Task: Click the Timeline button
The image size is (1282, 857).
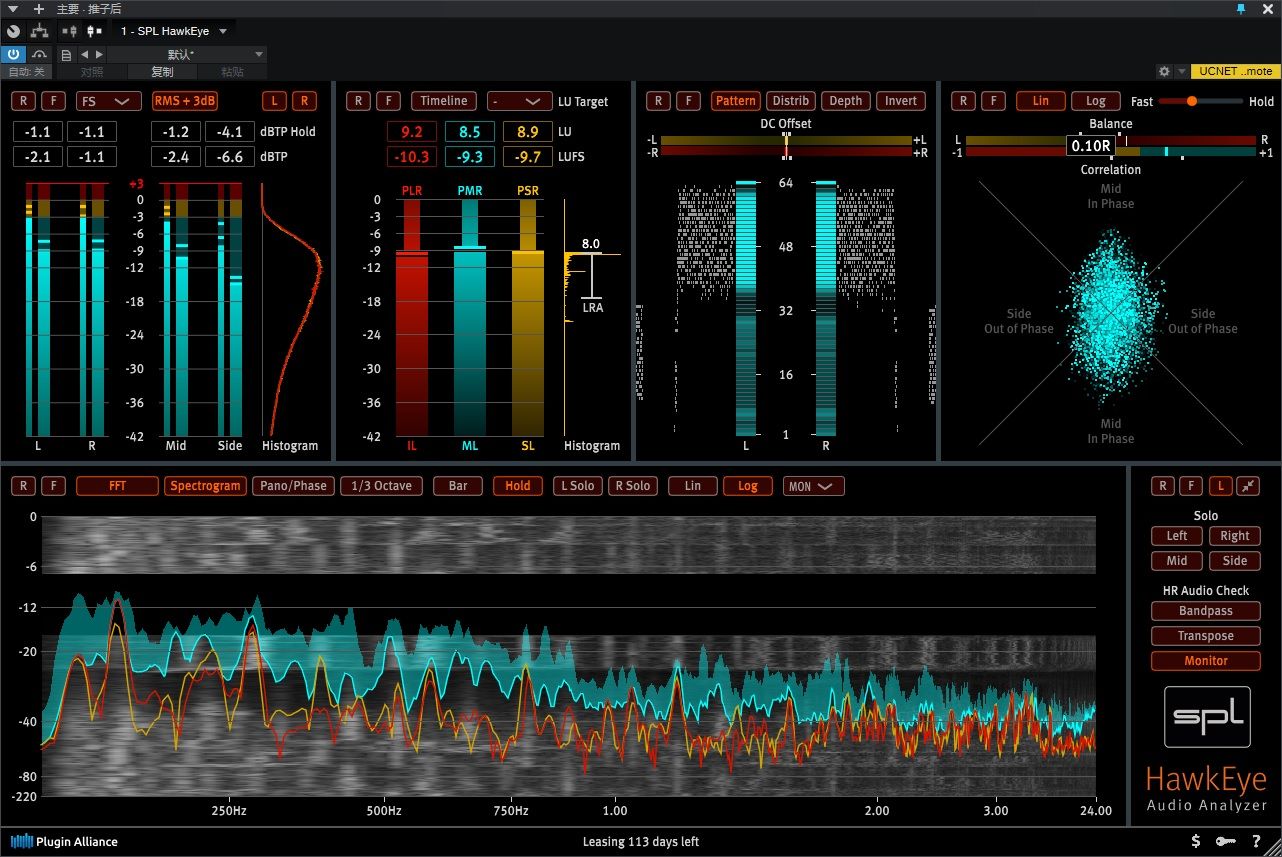Action: 444,101
